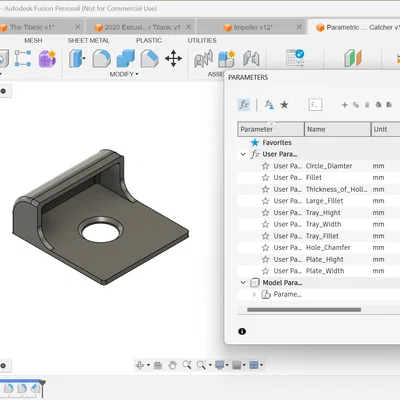
Task: Click the delete trash icon in Parameters
Action: click(367, 105)
